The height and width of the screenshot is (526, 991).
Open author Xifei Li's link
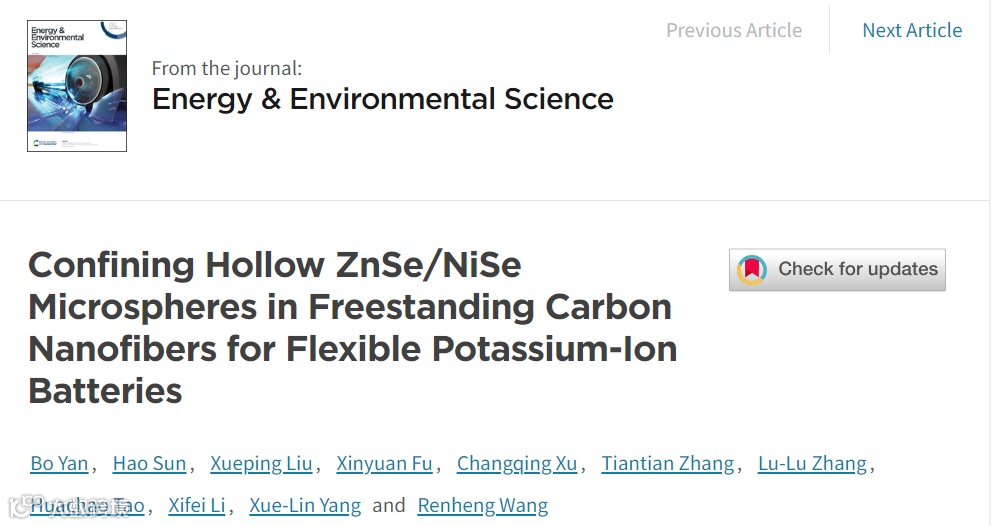point(197,505)
